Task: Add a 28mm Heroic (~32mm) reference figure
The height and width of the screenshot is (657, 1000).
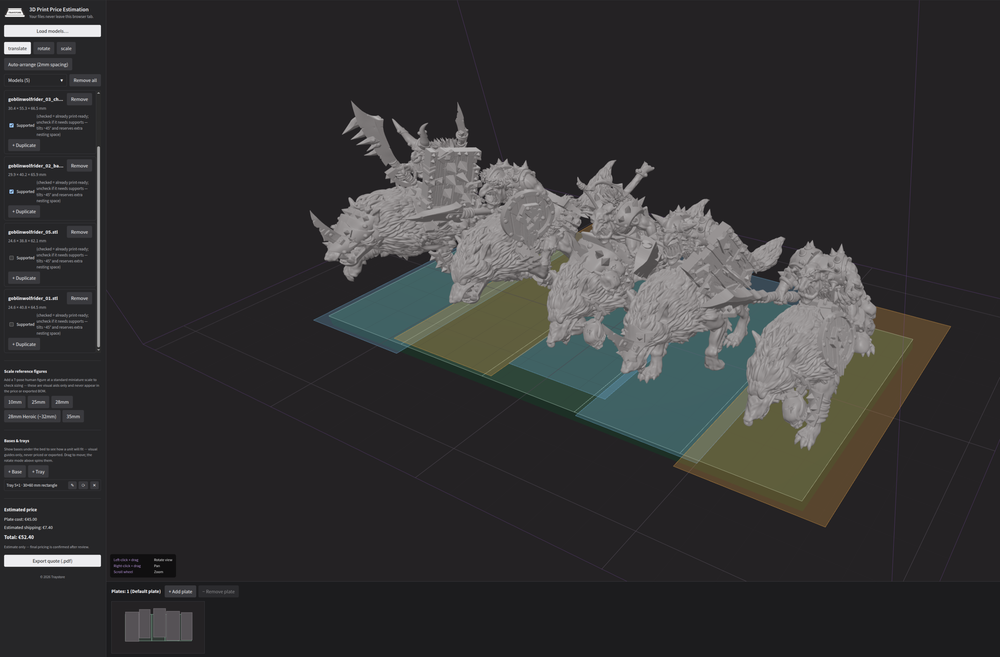Action: coord(32,417)
